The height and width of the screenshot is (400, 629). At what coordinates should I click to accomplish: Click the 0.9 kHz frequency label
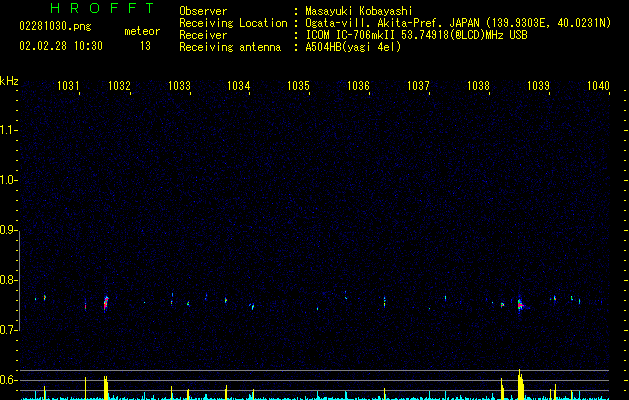[x=8, y=230]
